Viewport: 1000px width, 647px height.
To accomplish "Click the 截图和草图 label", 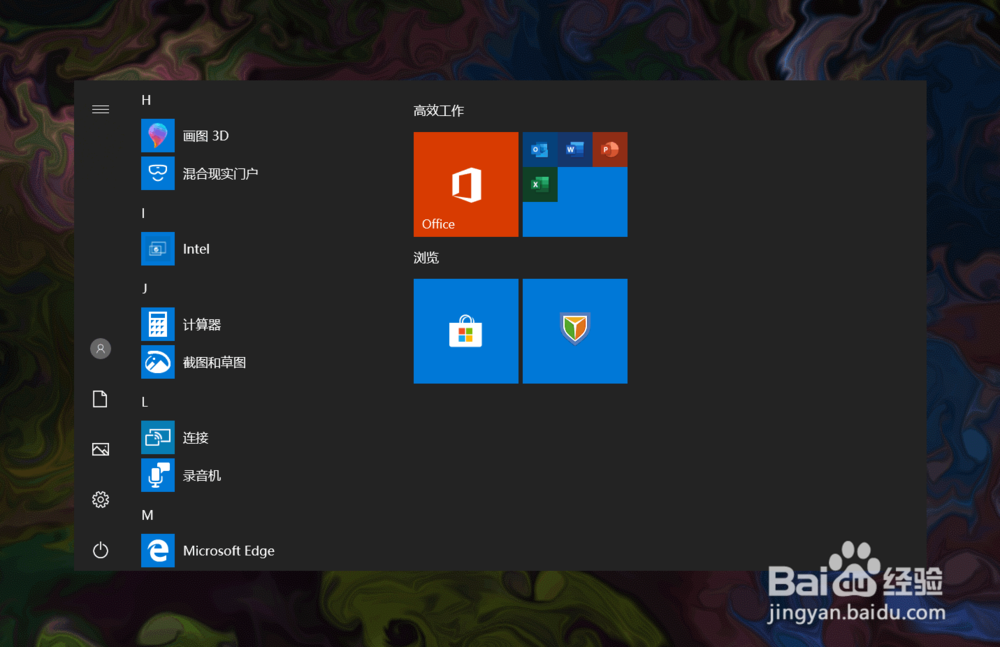I will click(214, 362).
